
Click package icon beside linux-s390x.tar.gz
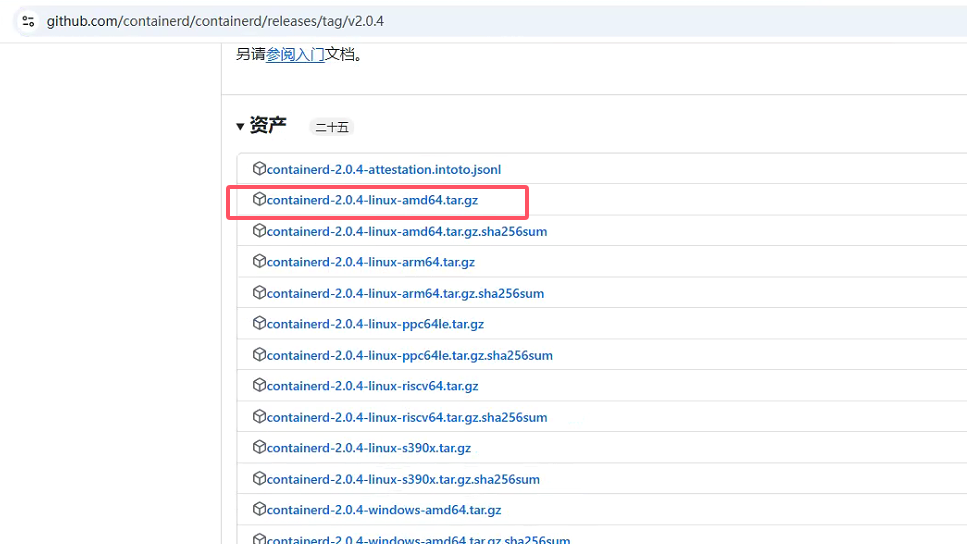click(259, 447)
